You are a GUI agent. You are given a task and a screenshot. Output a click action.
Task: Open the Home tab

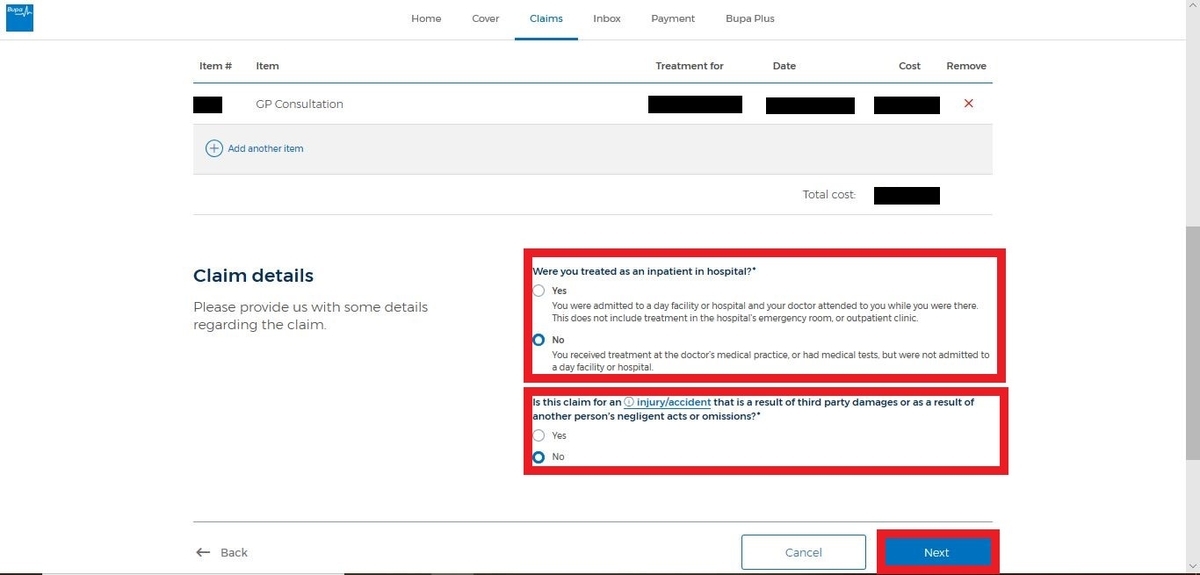[x=426, y=18]
